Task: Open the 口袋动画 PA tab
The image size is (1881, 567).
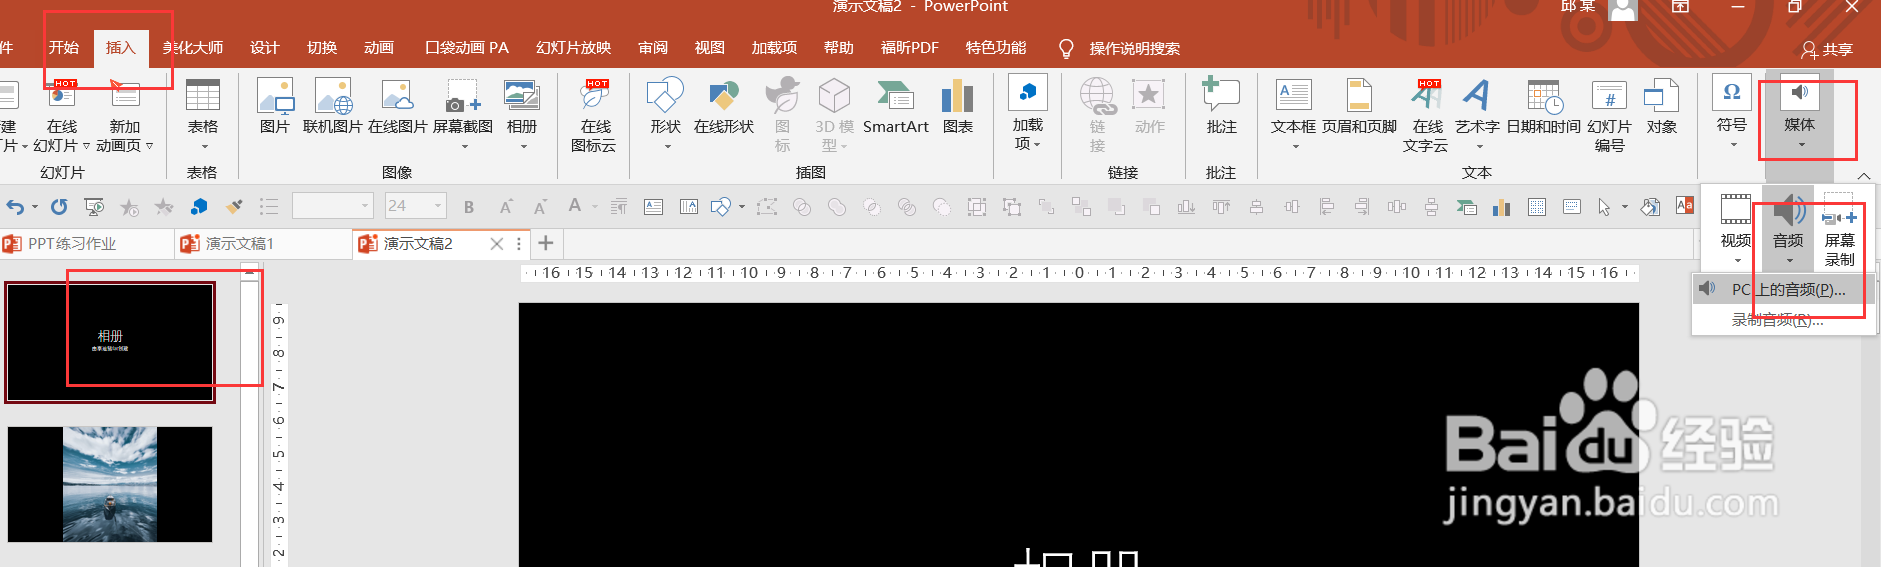Action: coord(466,48)
